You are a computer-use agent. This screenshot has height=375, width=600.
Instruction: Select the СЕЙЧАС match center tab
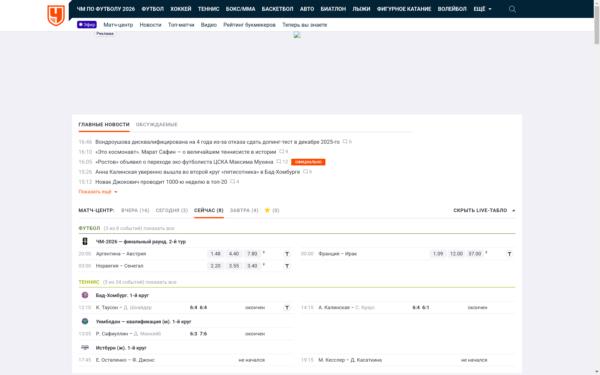tap(209, 210)
